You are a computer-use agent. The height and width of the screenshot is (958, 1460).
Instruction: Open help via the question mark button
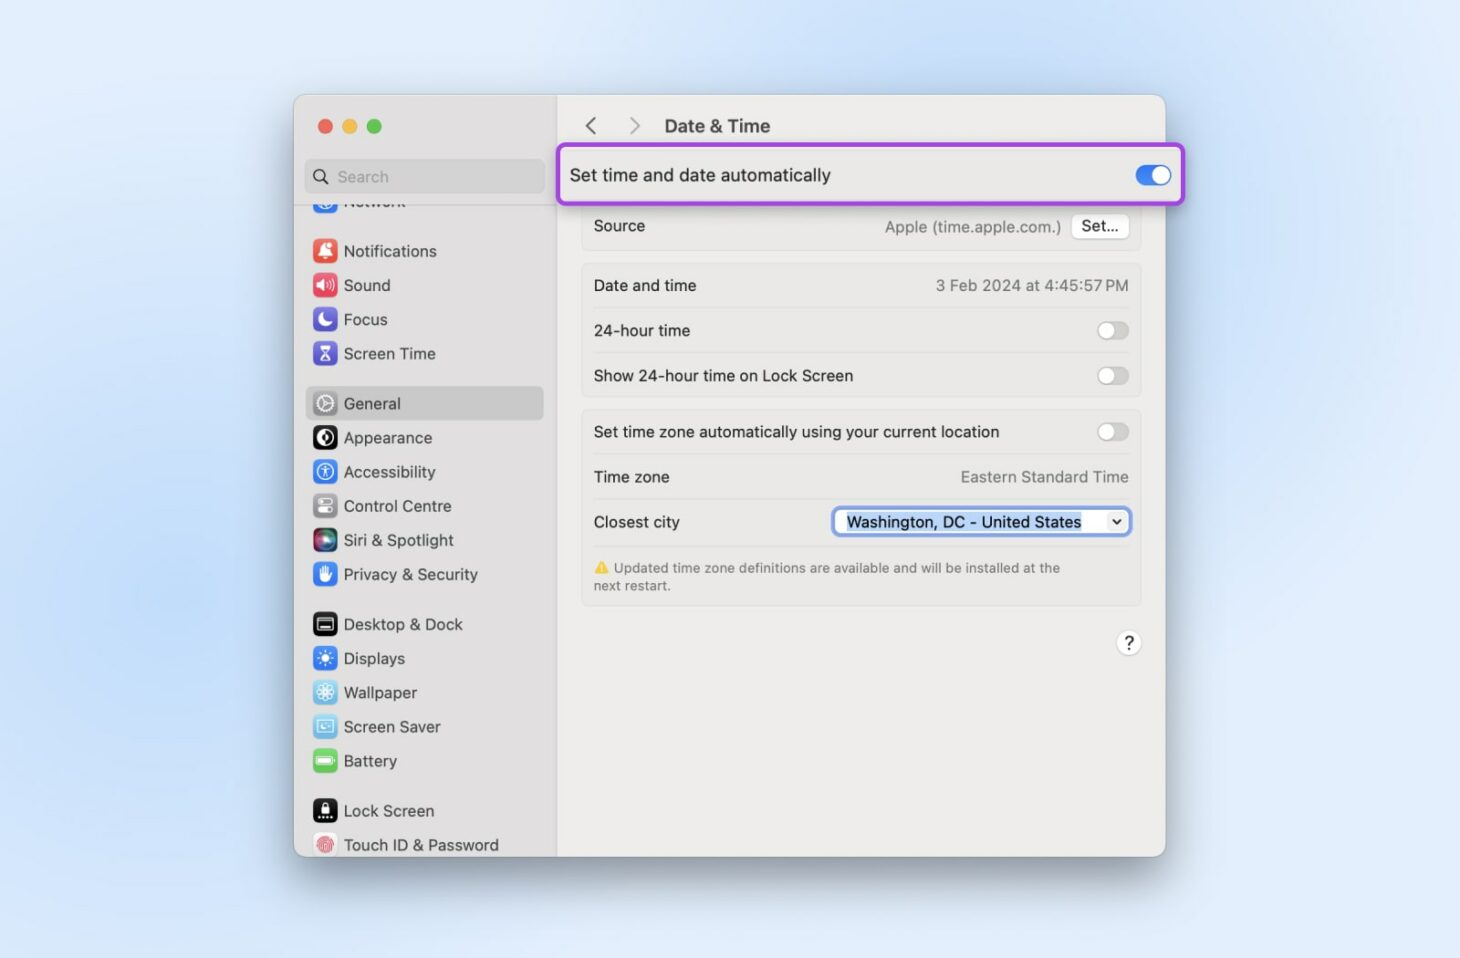[x=1128, y=643]
